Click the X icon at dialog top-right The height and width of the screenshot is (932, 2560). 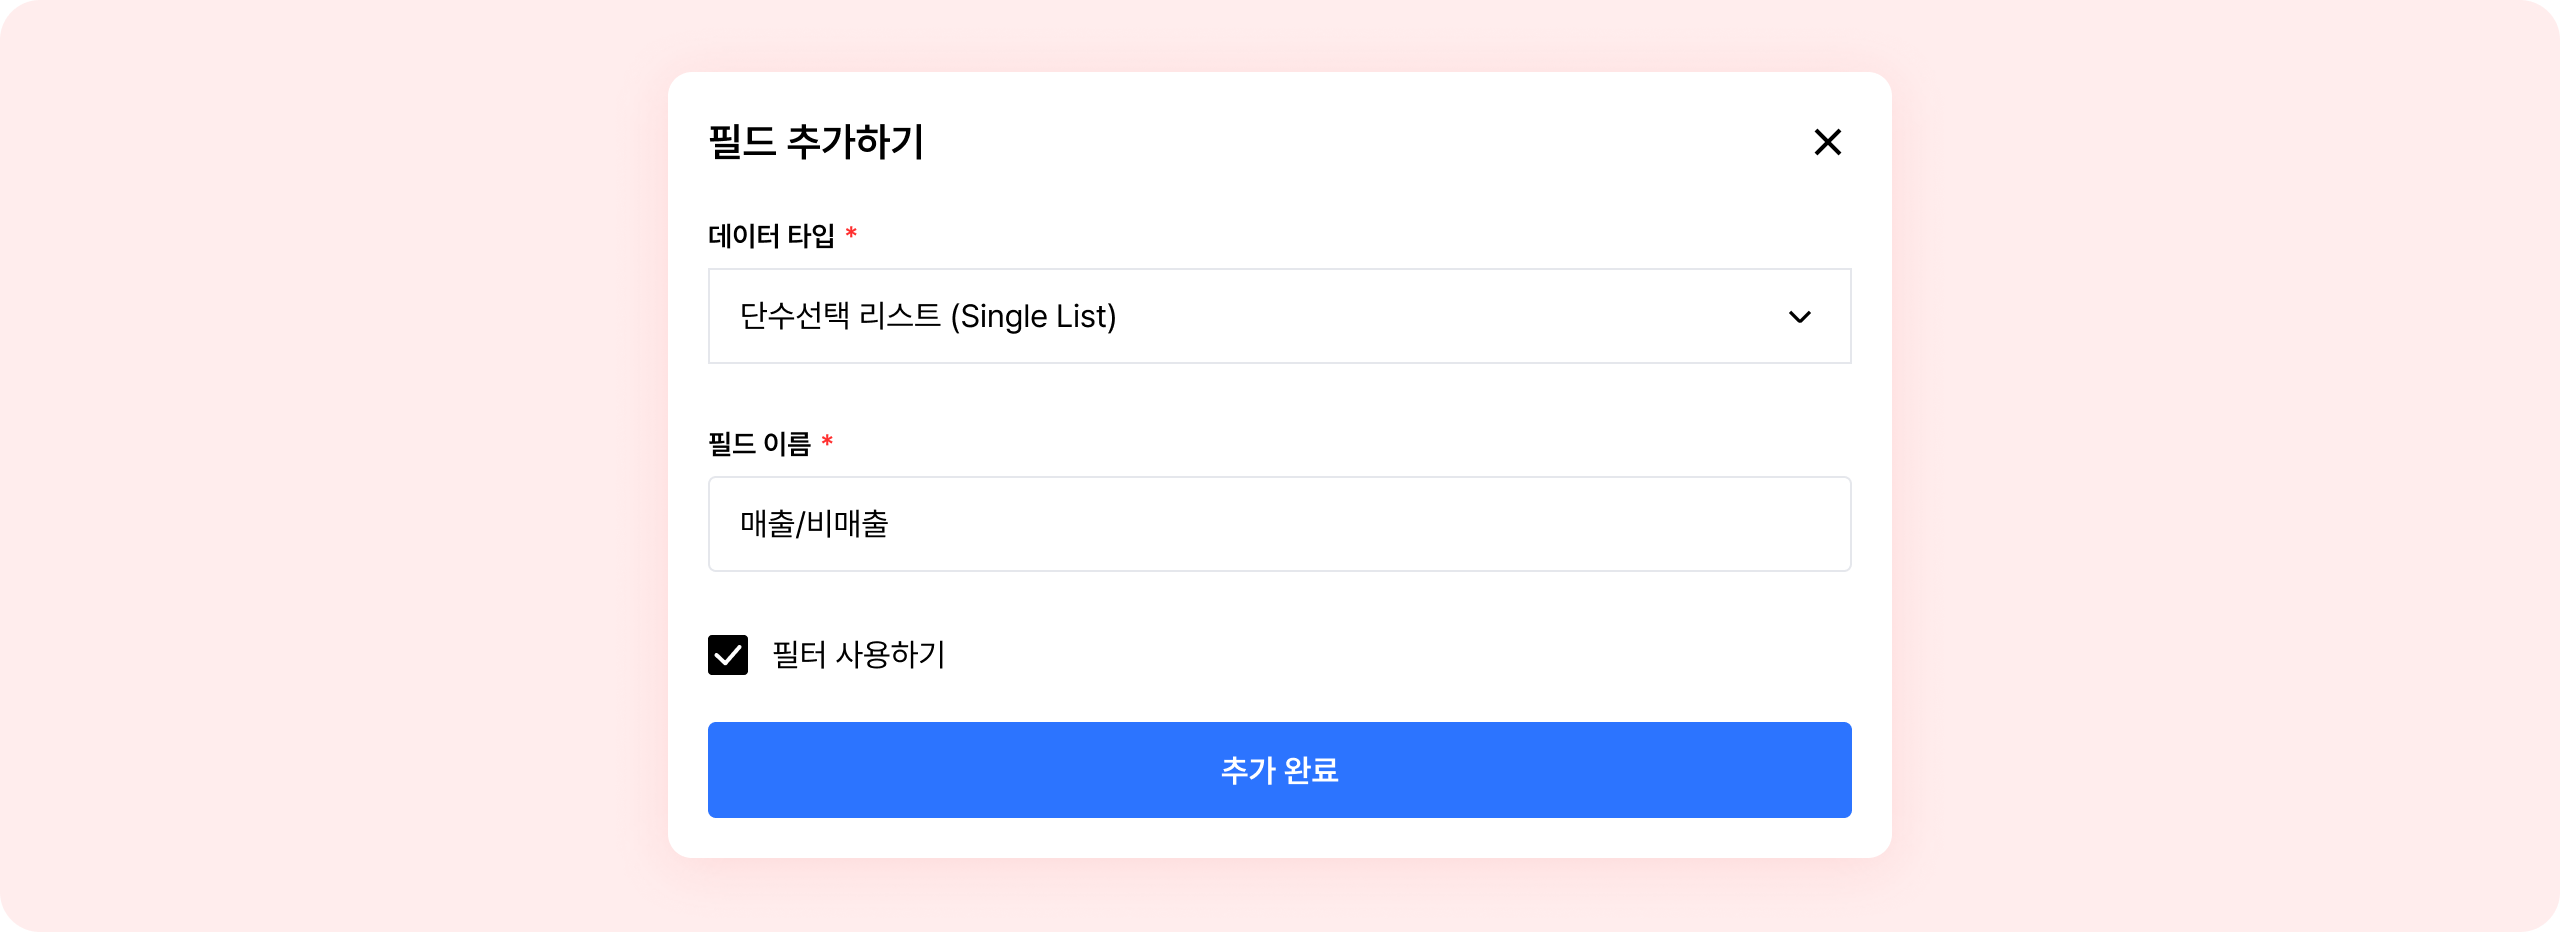click(1827, 142)
